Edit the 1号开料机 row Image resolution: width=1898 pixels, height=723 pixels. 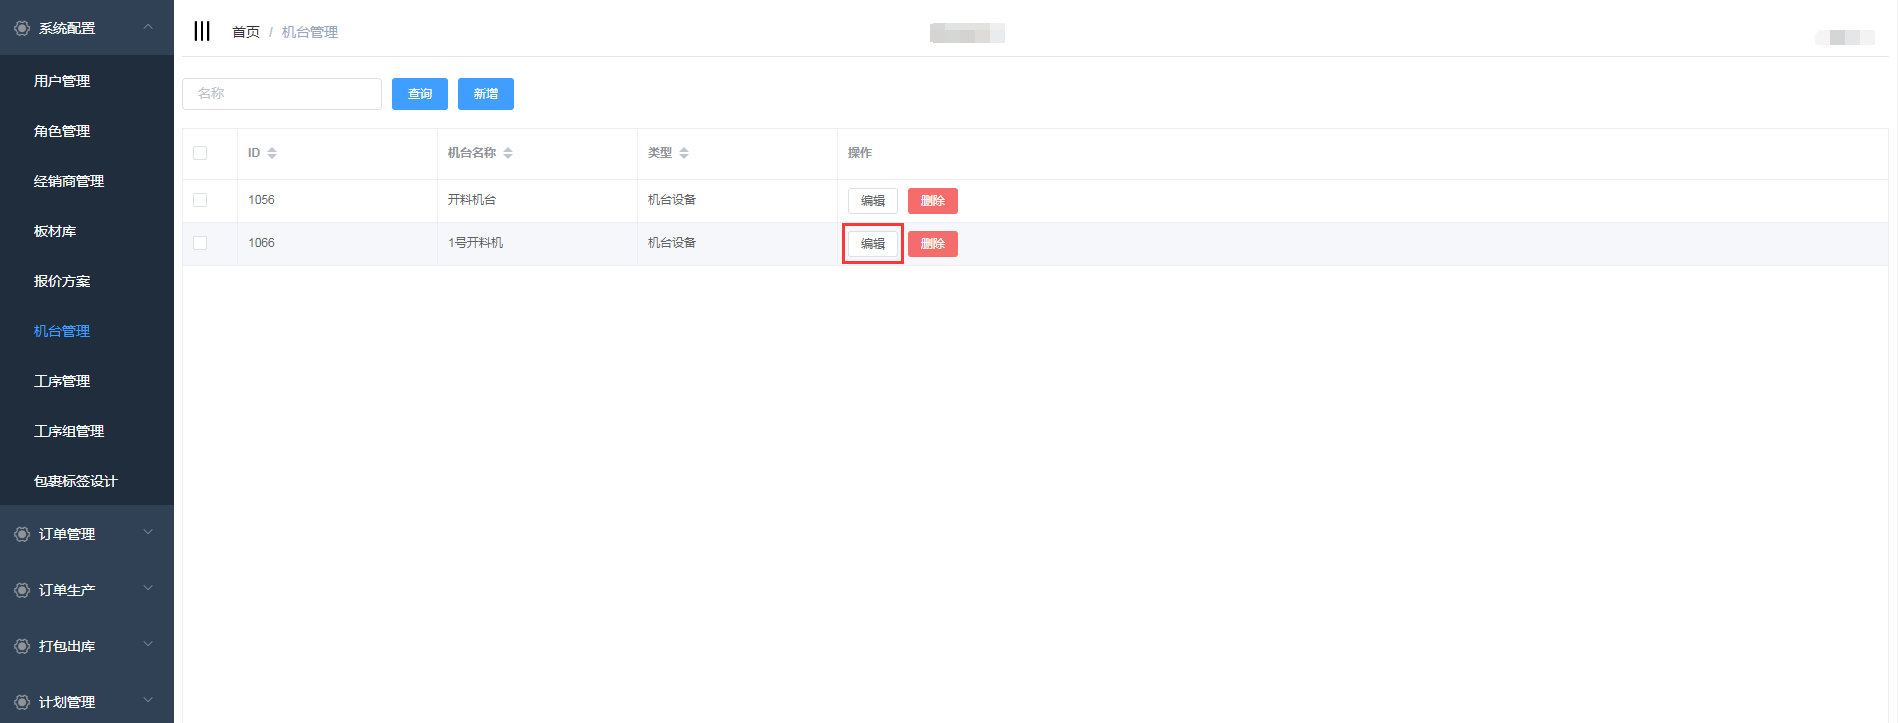872,244
